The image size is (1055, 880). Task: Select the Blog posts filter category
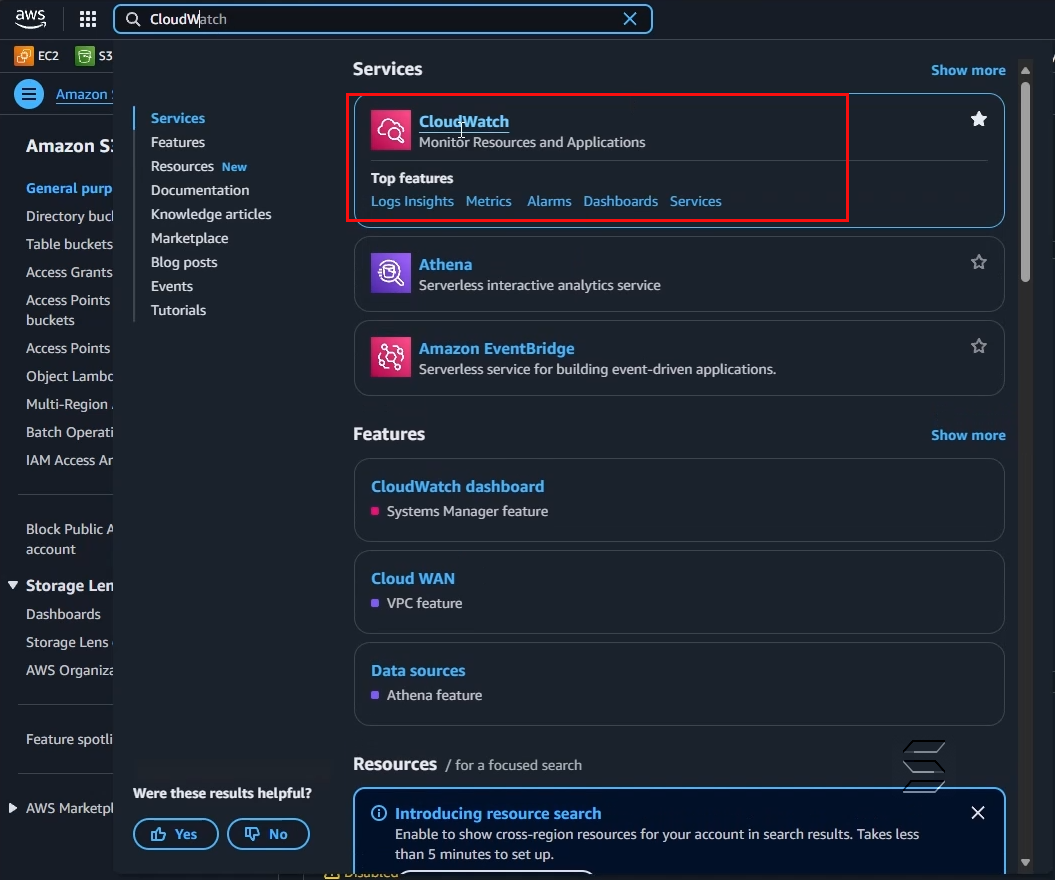click(x=184, y=262)
